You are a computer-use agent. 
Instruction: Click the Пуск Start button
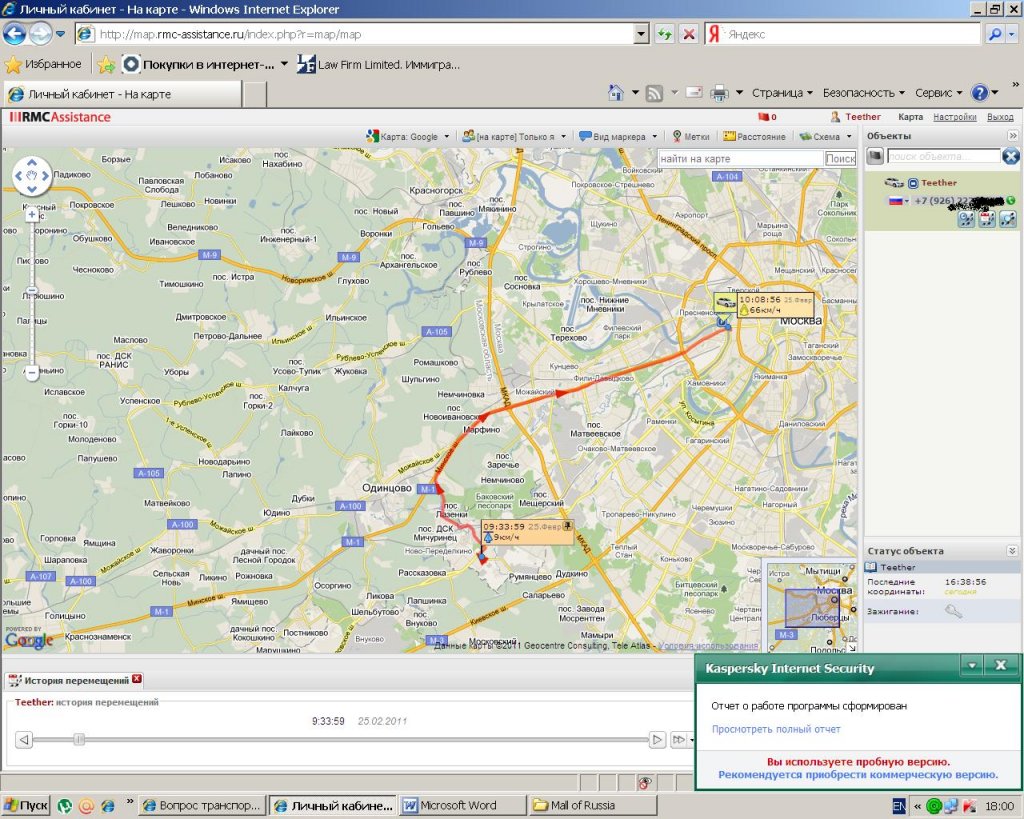tap(26, 806)
